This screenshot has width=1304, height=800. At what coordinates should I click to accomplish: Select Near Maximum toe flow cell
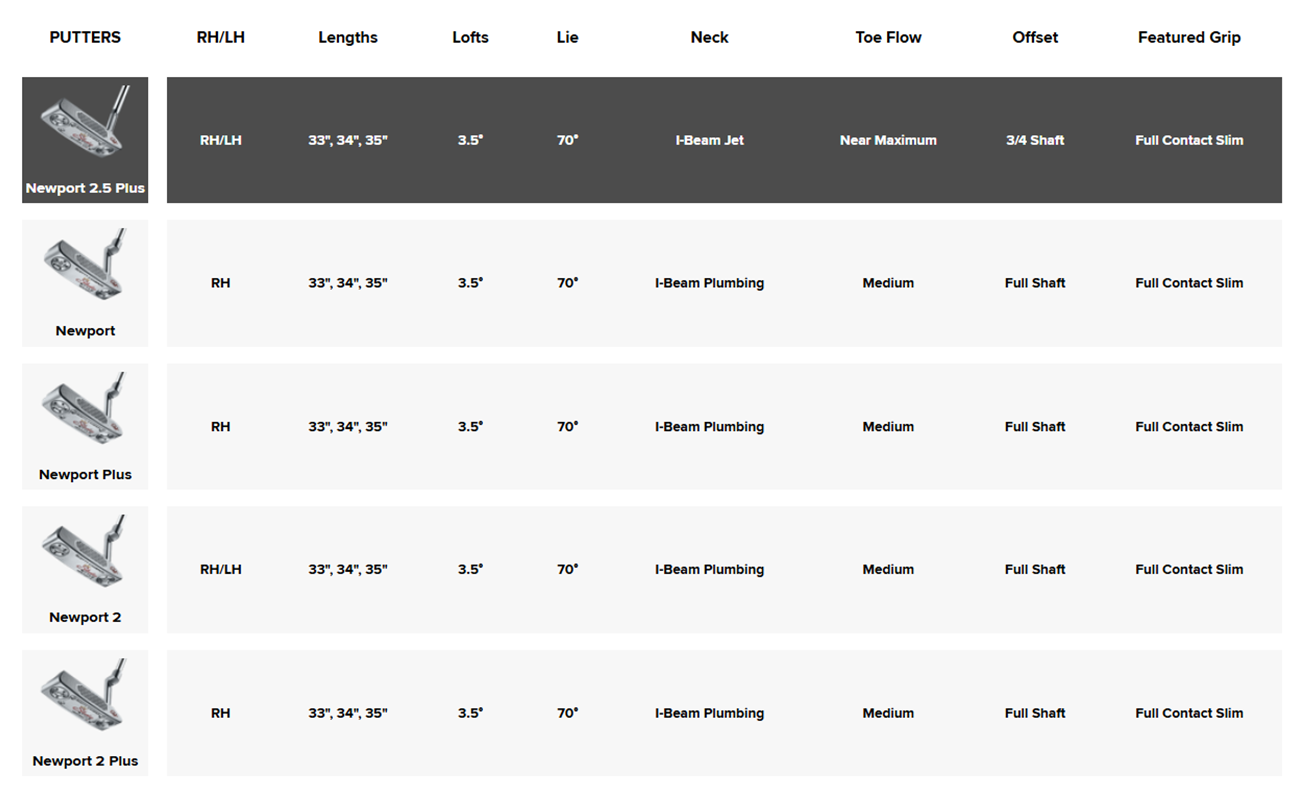888,140
